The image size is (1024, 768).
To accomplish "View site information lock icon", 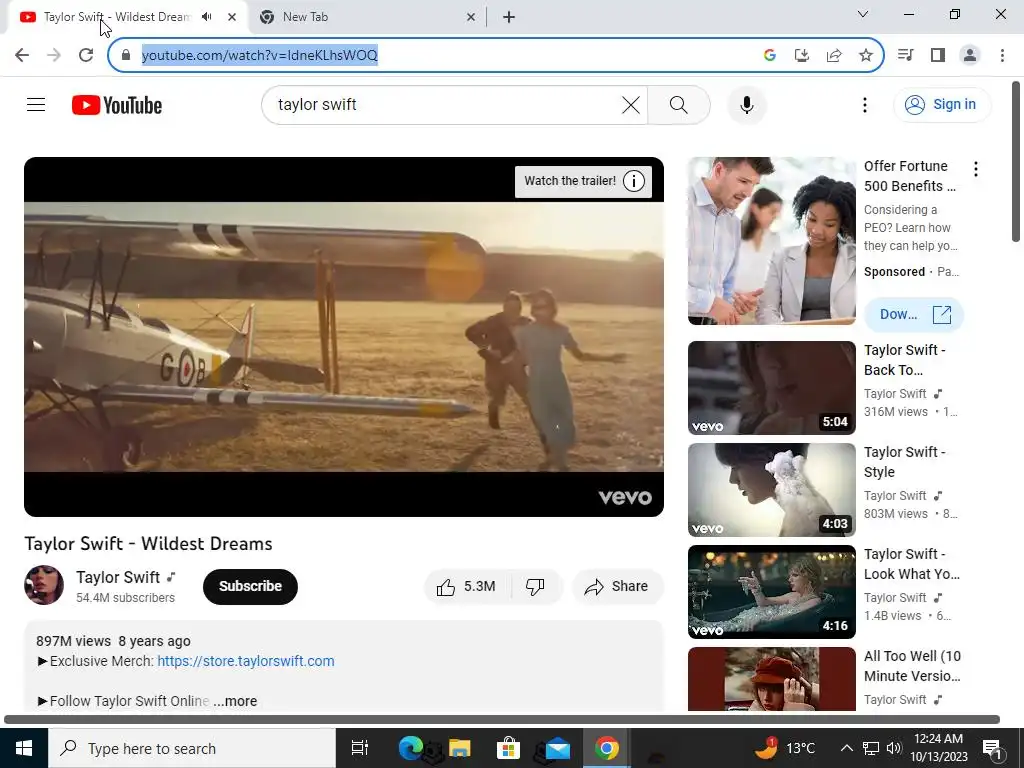I will click(126, 55).
